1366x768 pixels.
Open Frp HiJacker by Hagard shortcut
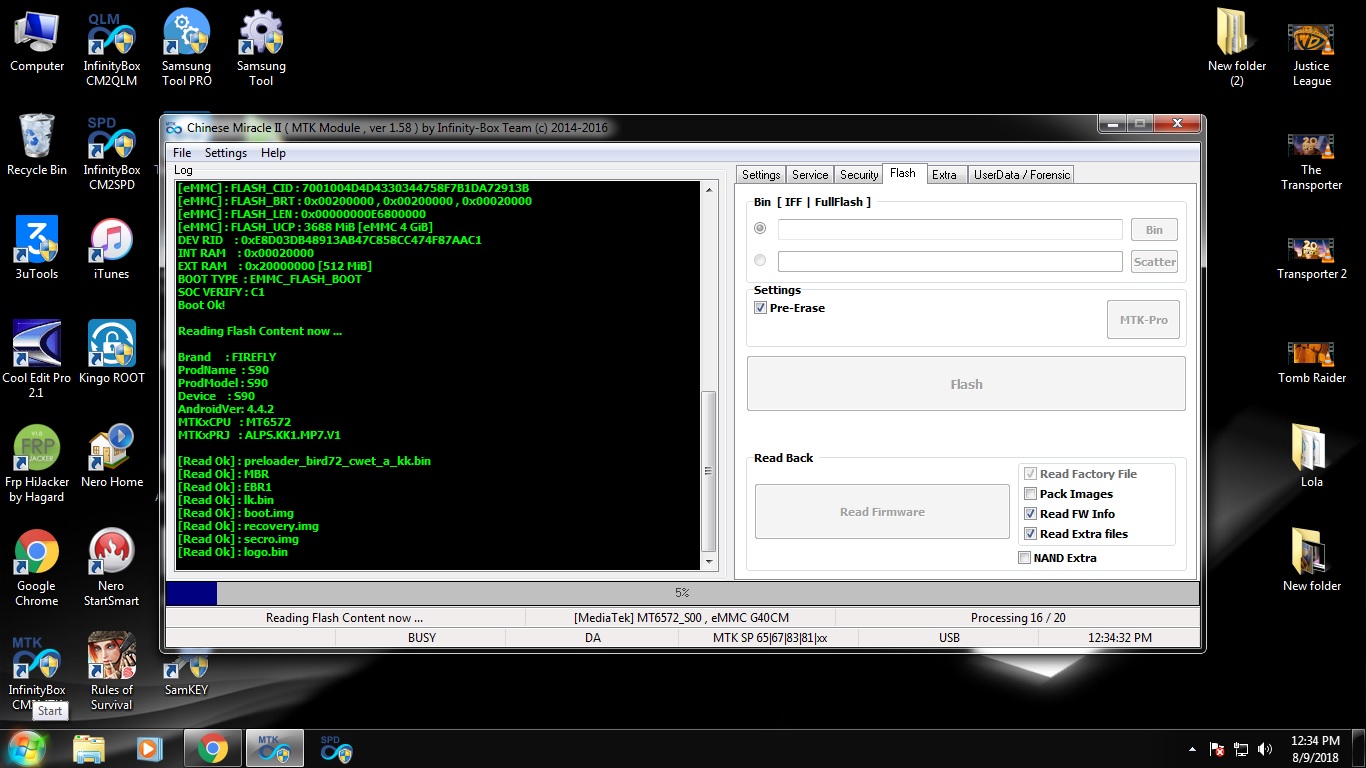point(37,464)
